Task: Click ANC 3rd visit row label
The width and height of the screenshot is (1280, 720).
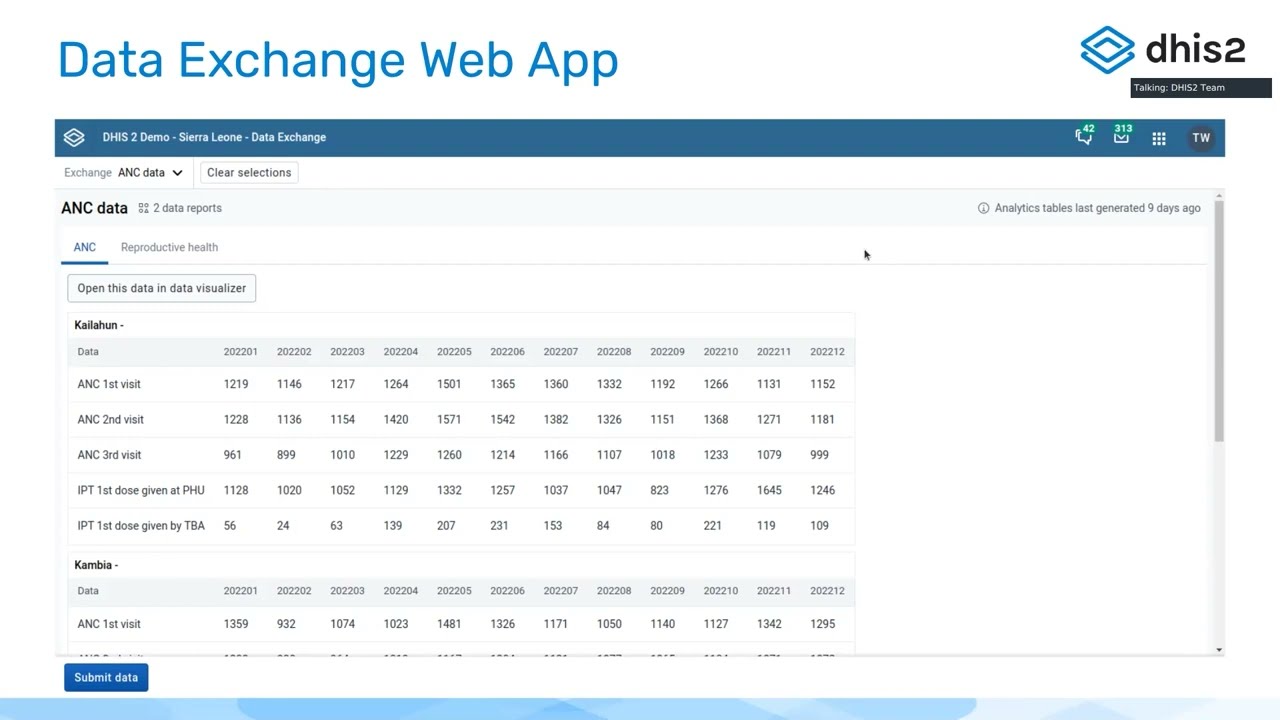Action: point(110,455)
